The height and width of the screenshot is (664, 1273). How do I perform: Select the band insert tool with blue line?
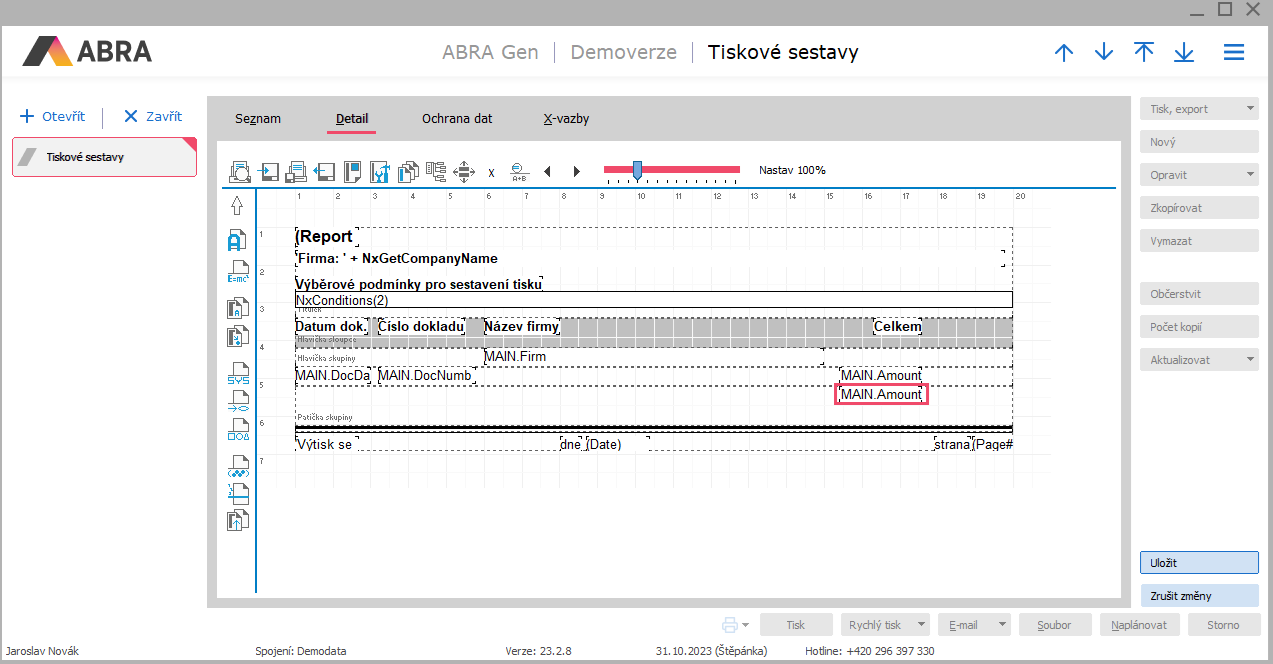click(x=237, y=492)
